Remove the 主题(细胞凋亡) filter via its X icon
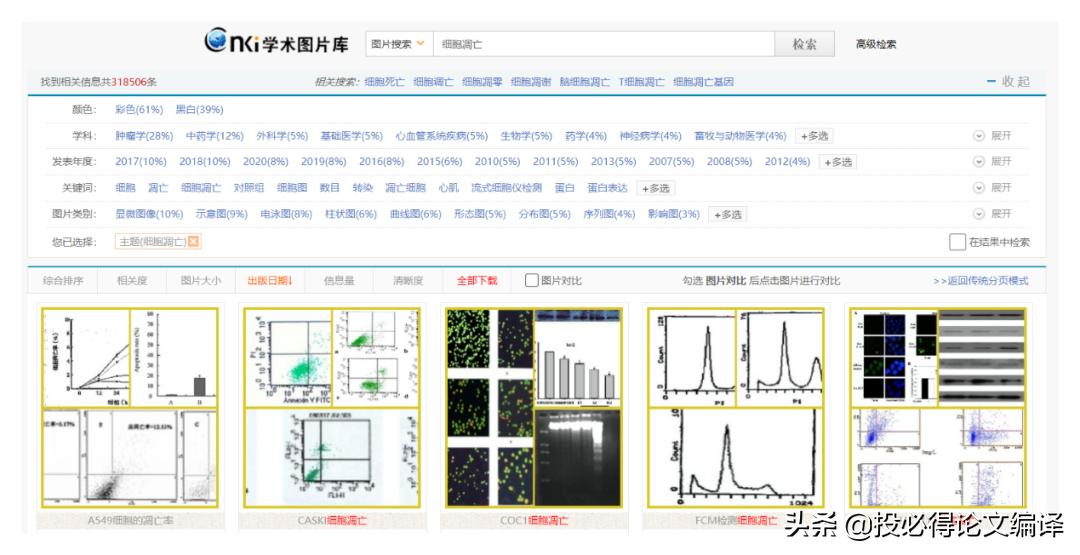 click(x=194, y=242)
